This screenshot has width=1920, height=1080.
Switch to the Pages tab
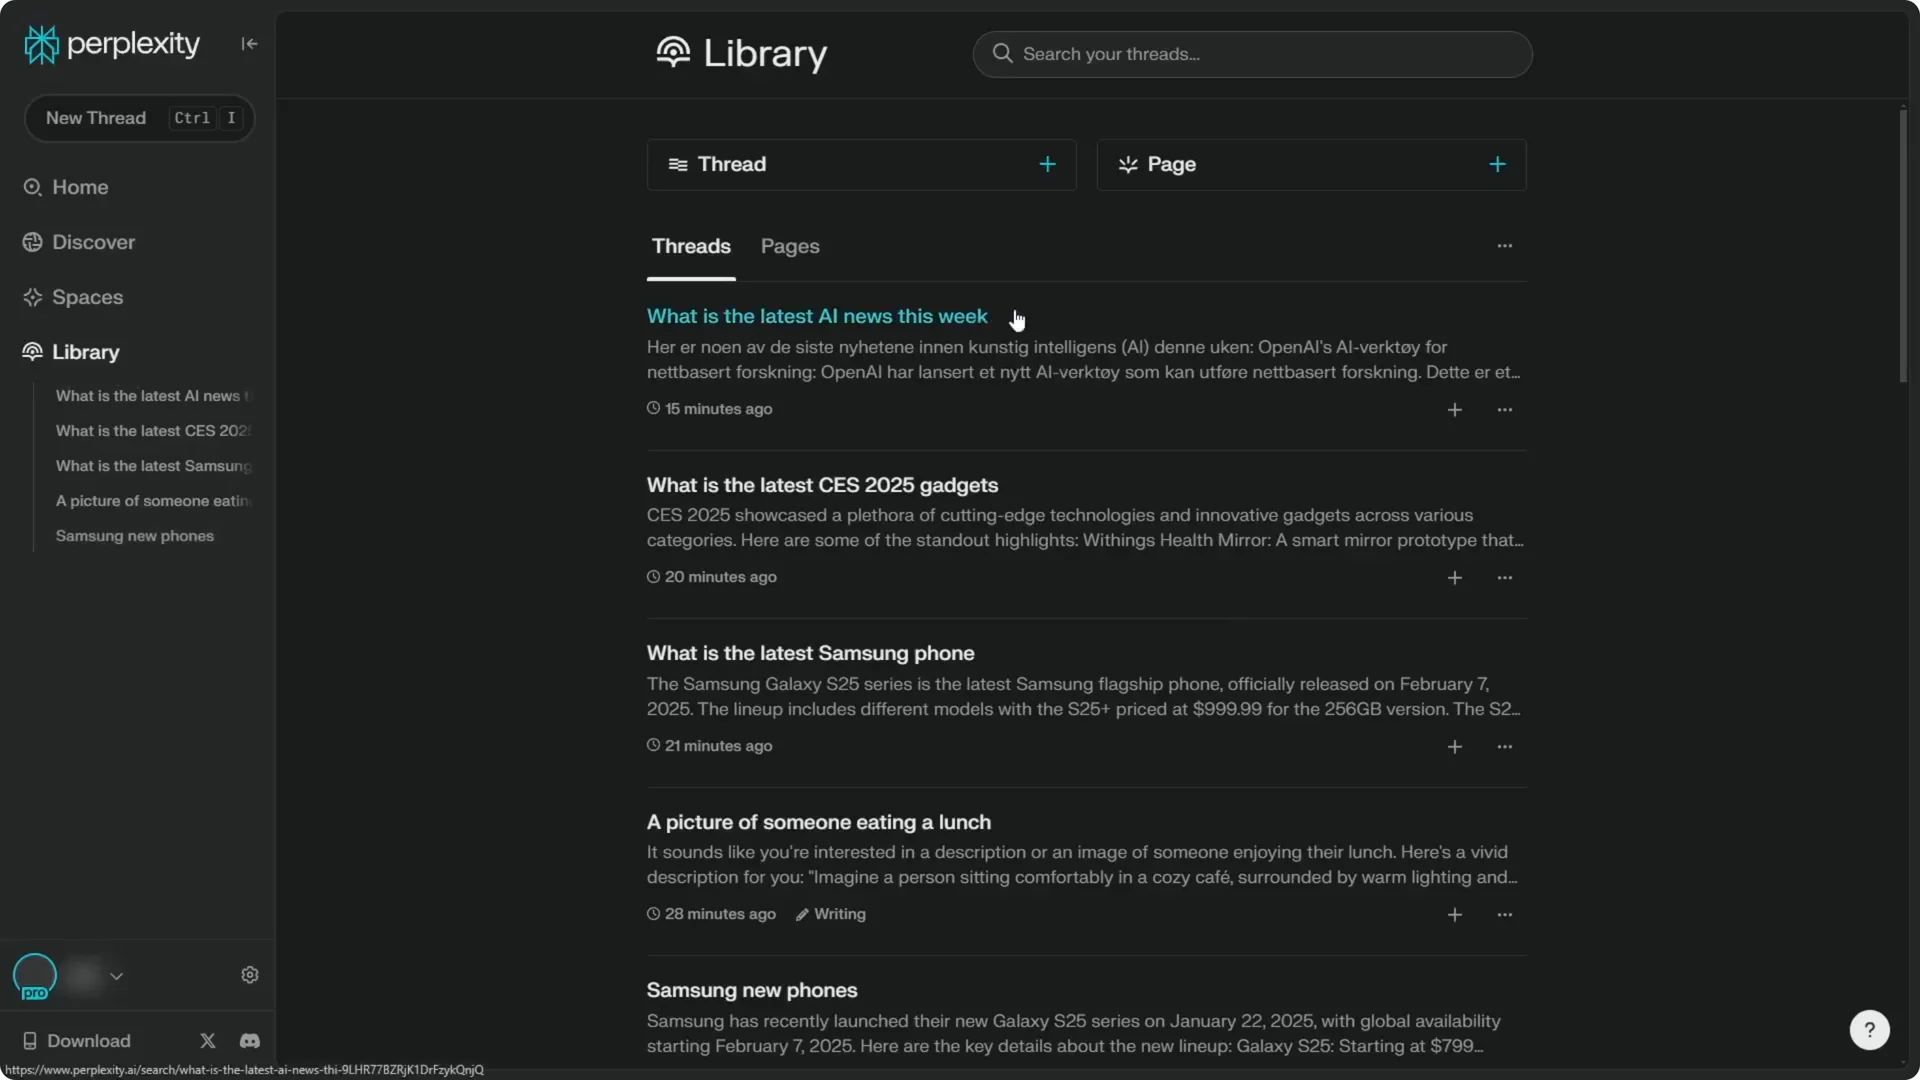pyautogui.click(x=790, y=246)
